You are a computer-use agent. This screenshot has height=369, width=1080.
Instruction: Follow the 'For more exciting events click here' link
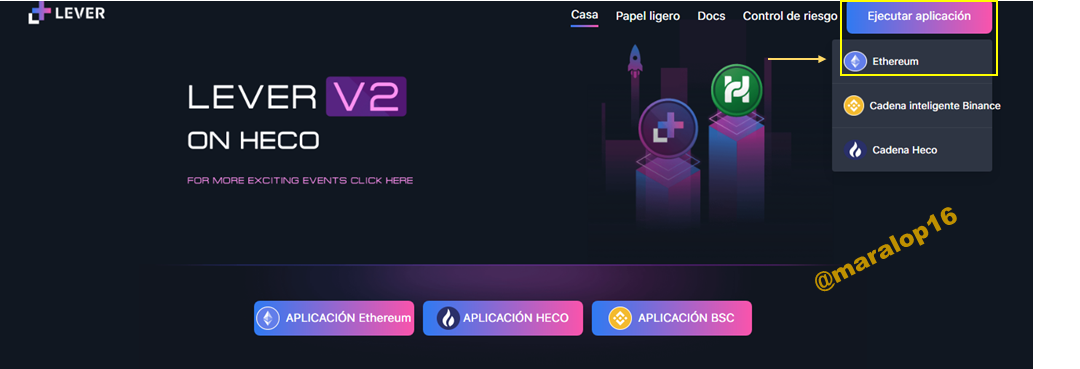click(x=300, y=181)
